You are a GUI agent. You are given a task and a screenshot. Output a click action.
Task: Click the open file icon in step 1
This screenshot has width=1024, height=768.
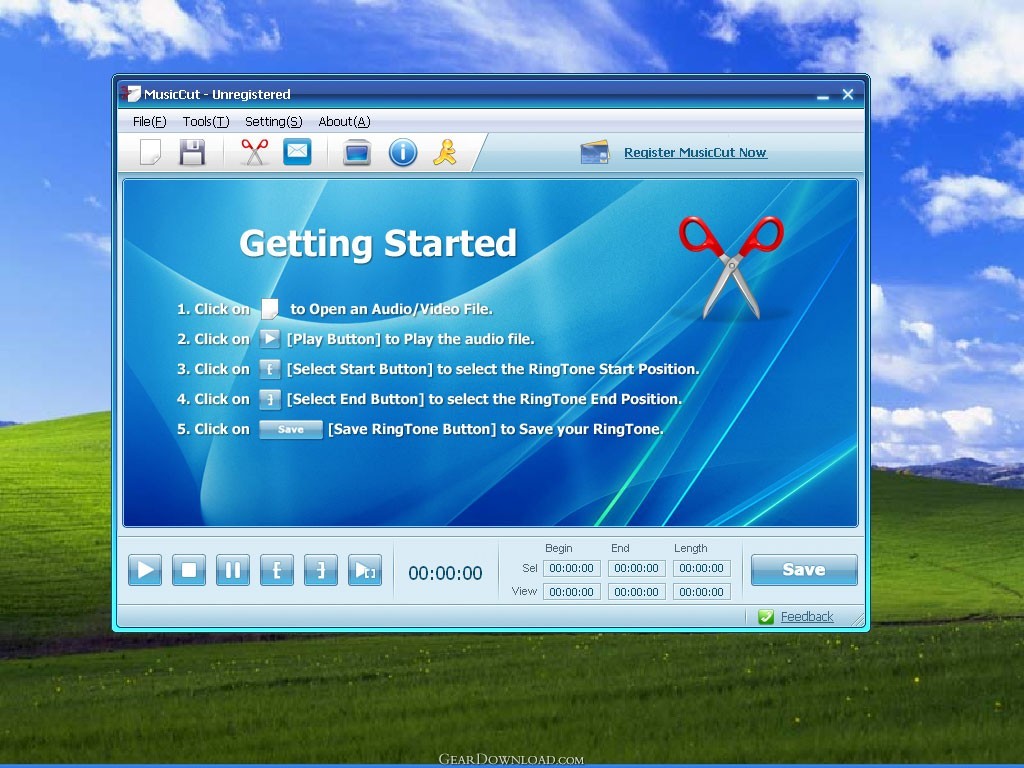pos(270,309)
